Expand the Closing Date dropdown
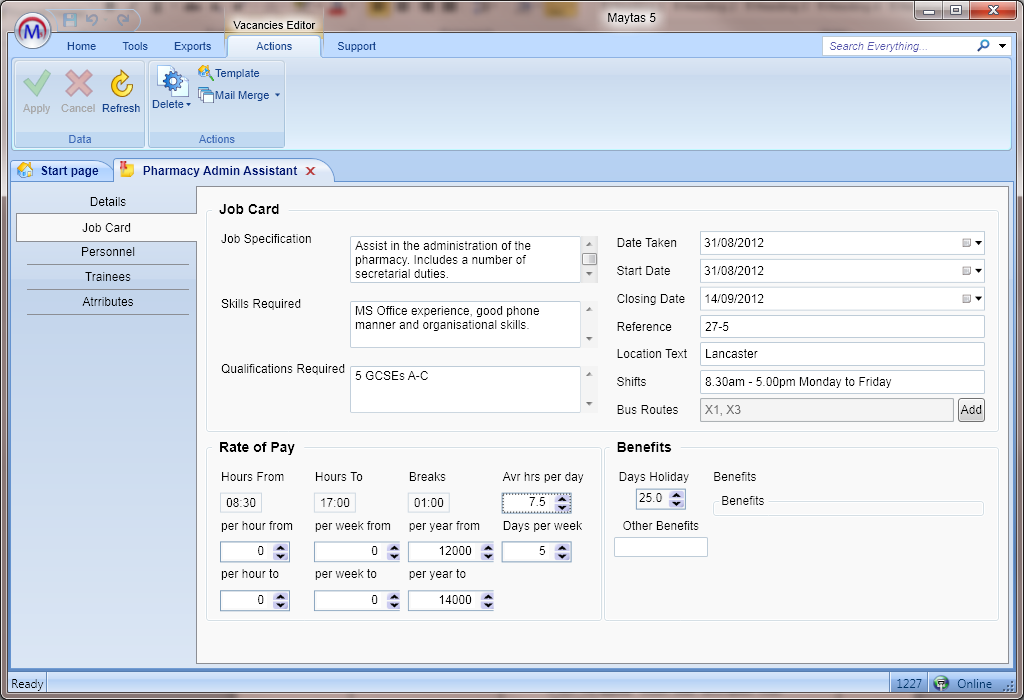1024x700 pixels. click(978, 299)
